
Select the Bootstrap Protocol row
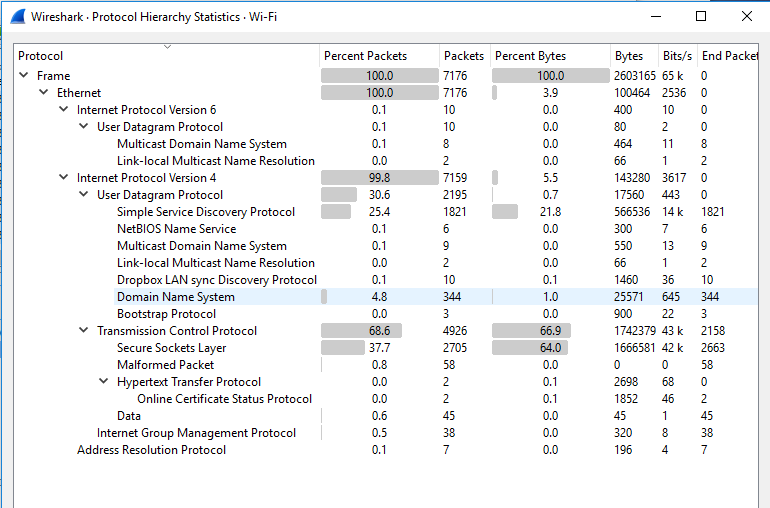coord(386,314)
